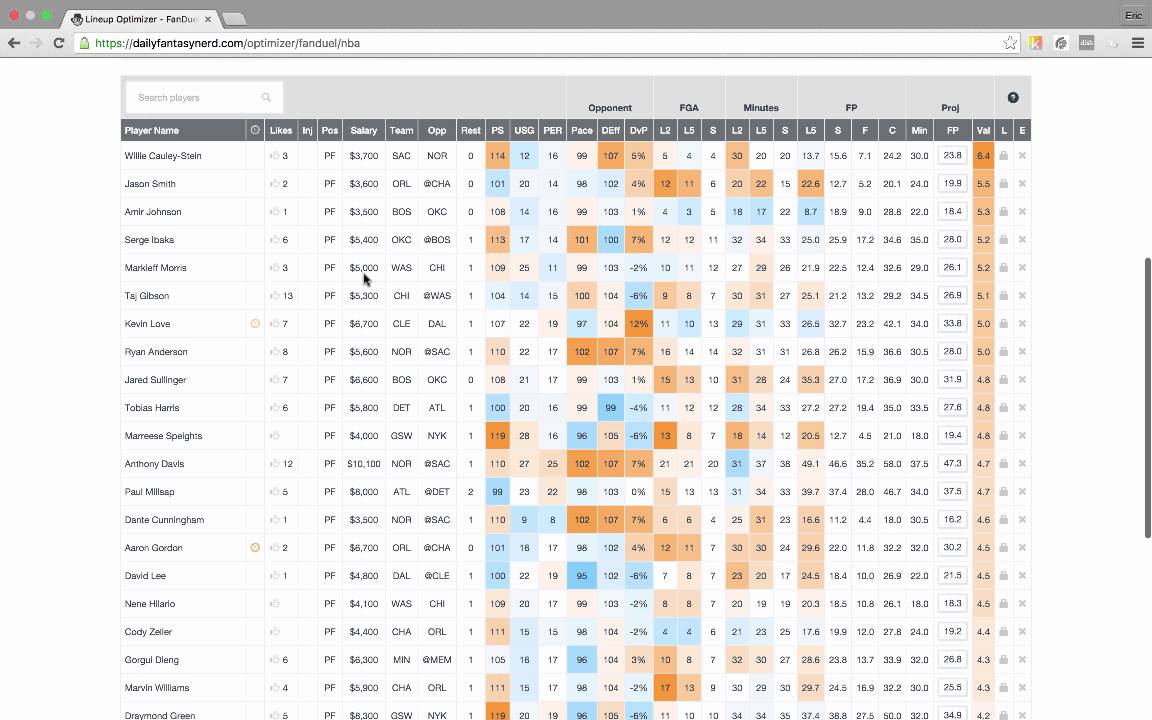Sort by the Pace column header

(x=582, y=131)
